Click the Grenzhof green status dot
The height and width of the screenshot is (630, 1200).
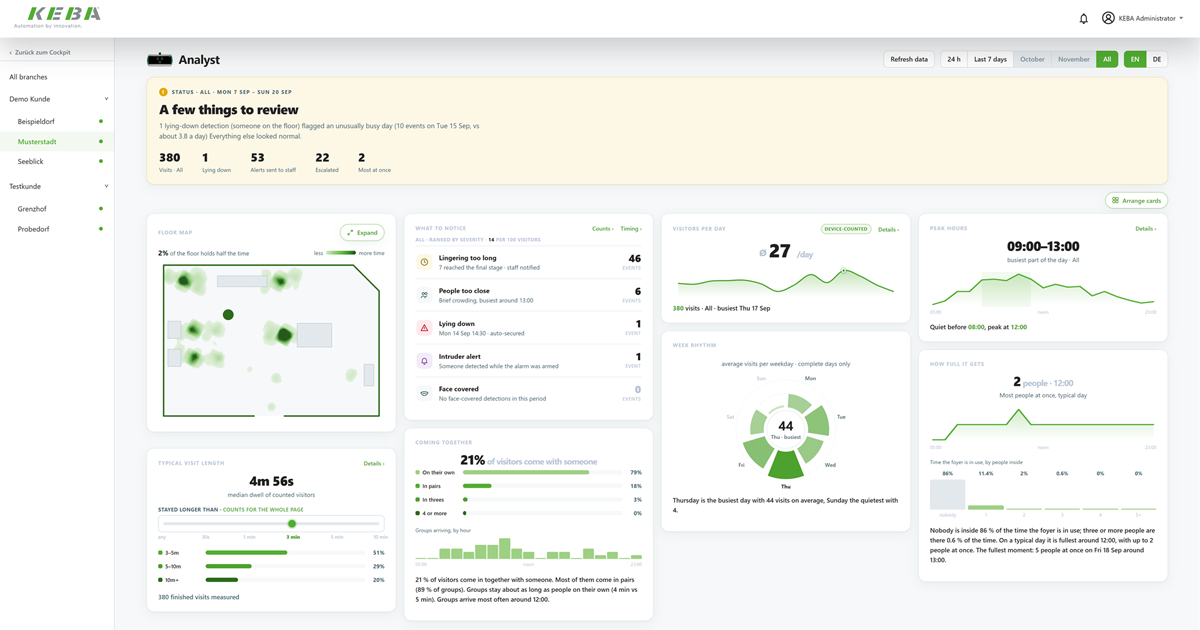pos(101,209)
